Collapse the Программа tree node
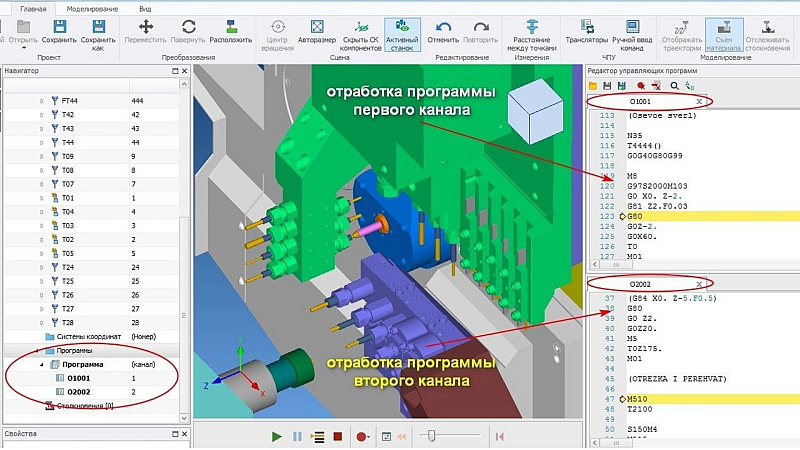The image size is (800, 450). coord(41,366)
